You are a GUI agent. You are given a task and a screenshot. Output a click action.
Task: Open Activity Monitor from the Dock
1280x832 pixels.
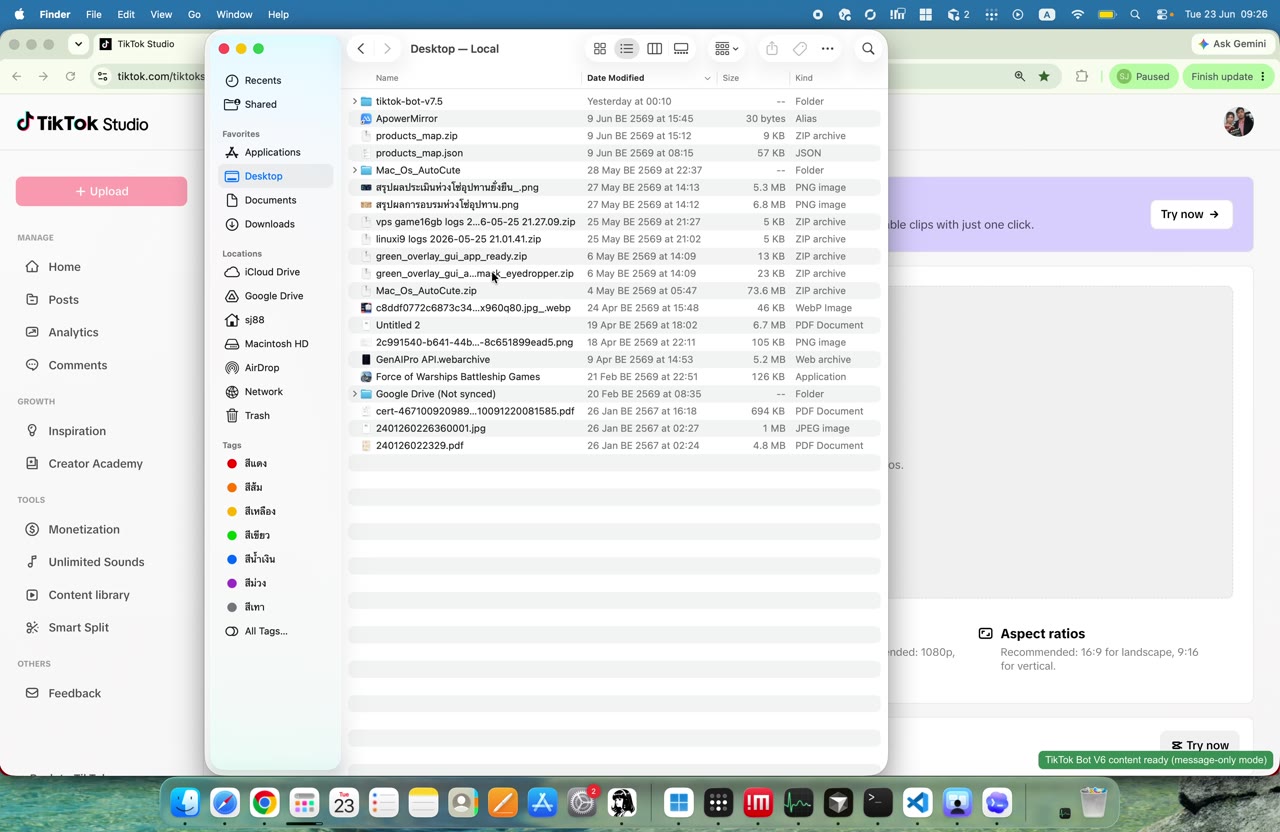click(798, 802)
